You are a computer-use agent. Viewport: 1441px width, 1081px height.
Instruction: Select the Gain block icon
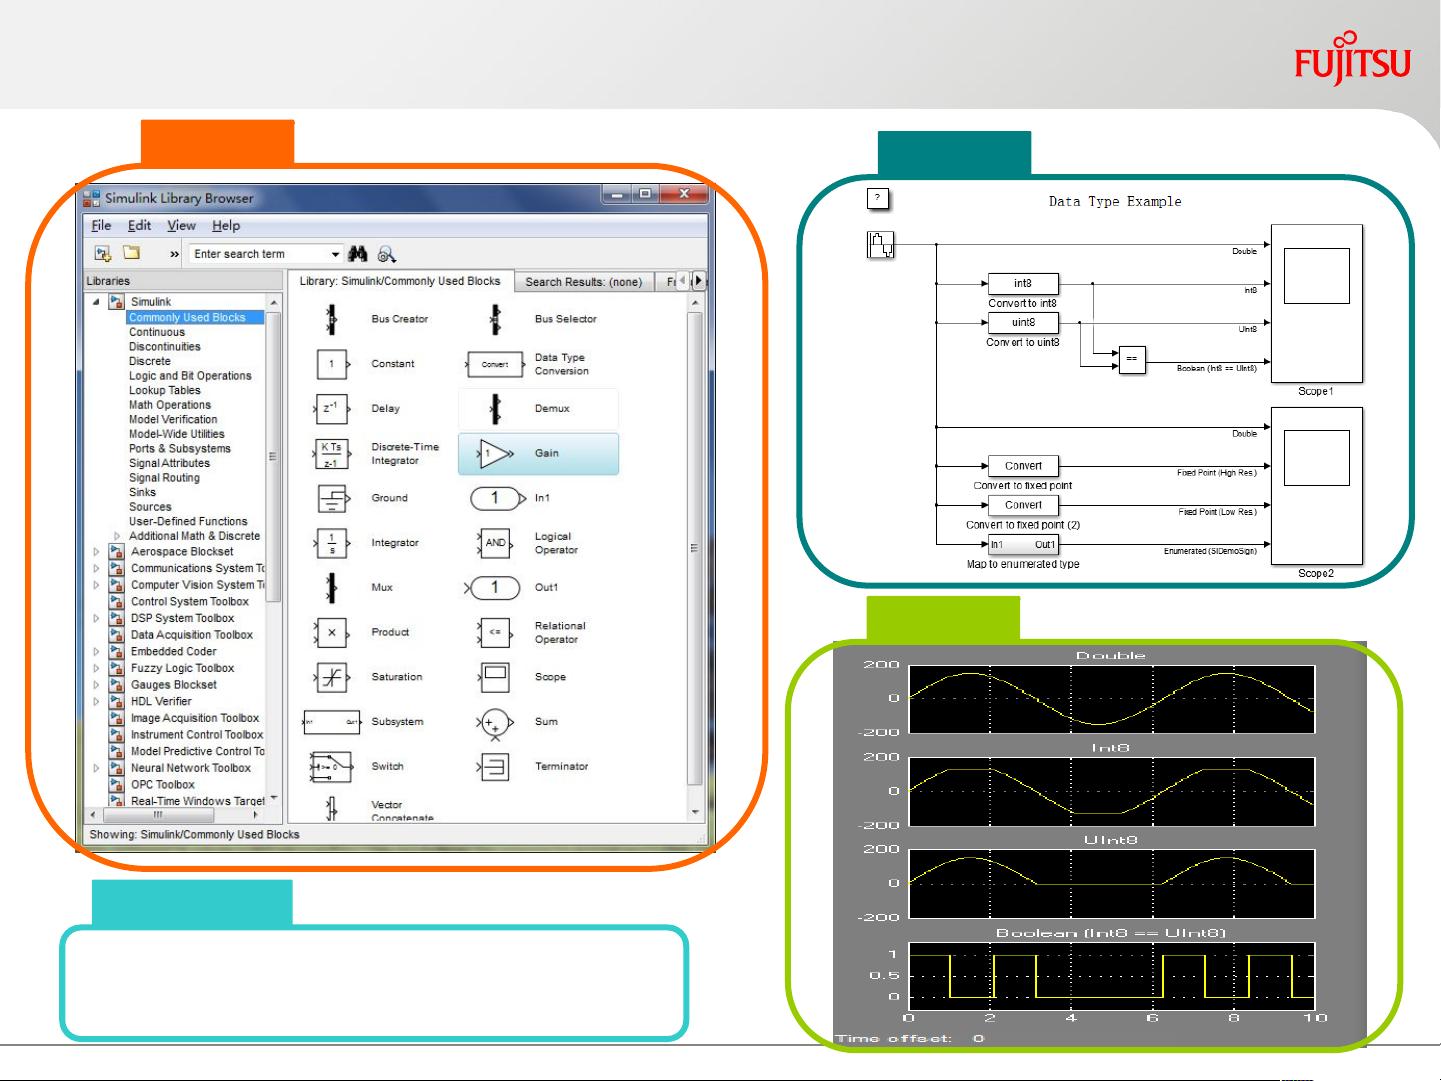click(x=495, y=454)
